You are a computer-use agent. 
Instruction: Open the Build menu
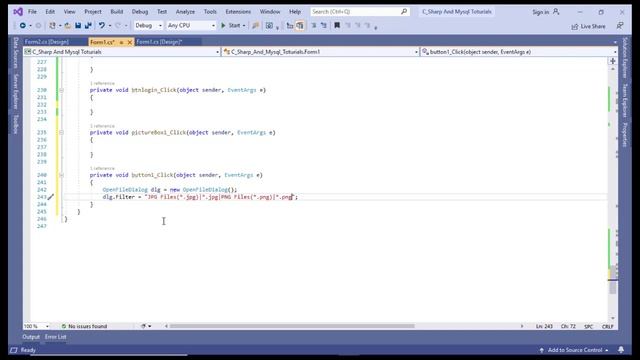[x=117, y=11]
